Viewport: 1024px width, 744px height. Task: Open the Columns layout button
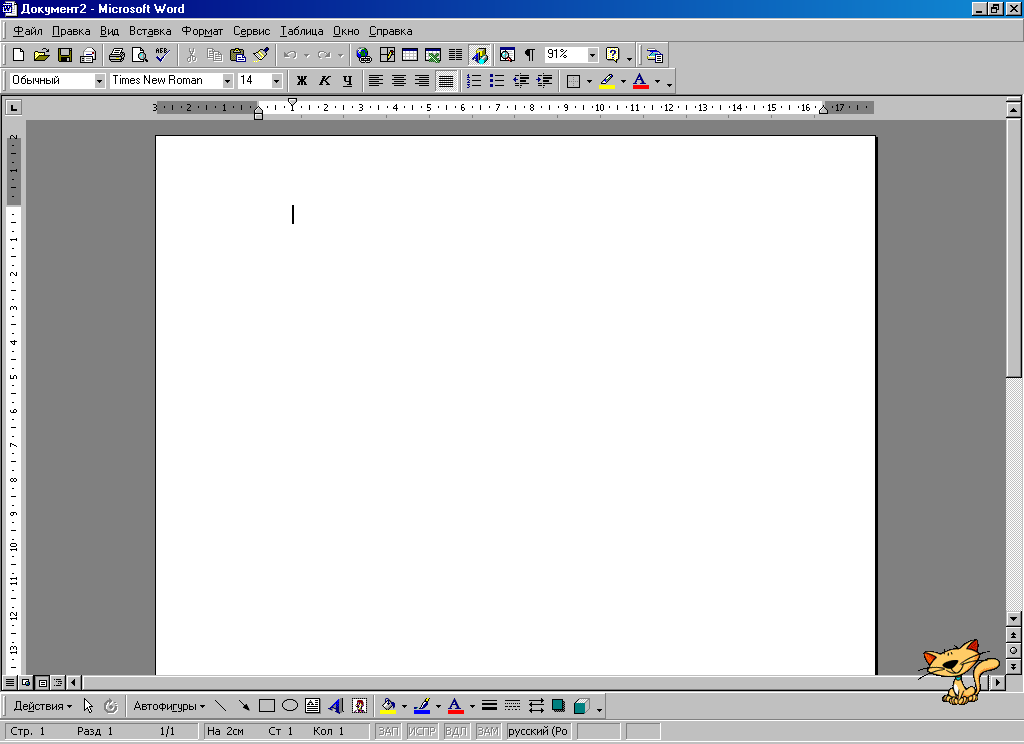455,56
